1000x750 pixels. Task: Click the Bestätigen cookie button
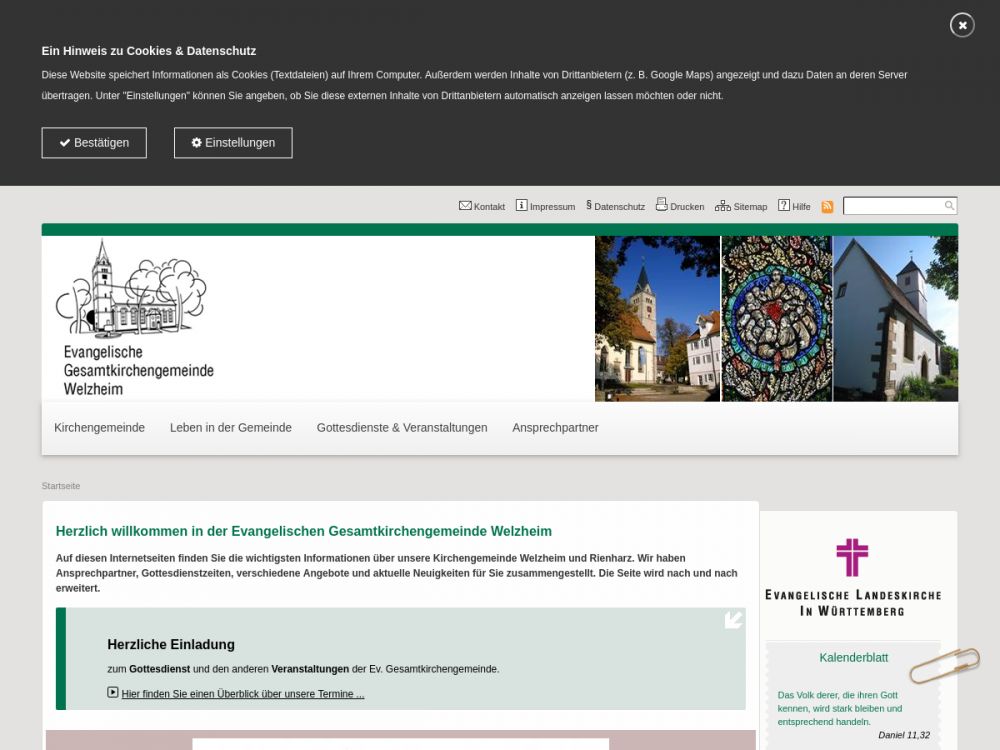94,143
